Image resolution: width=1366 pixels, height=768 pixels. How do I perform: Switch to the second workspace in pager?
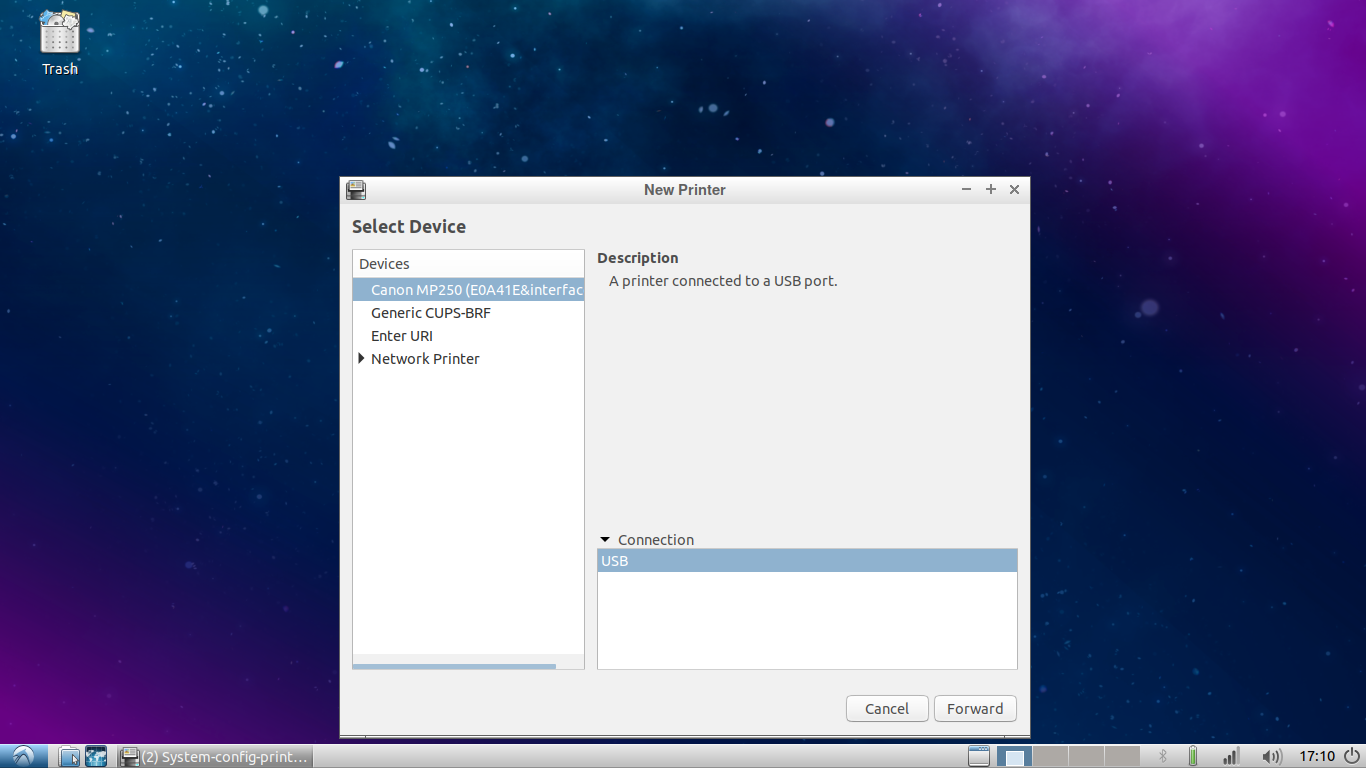tap(1051, 757)
